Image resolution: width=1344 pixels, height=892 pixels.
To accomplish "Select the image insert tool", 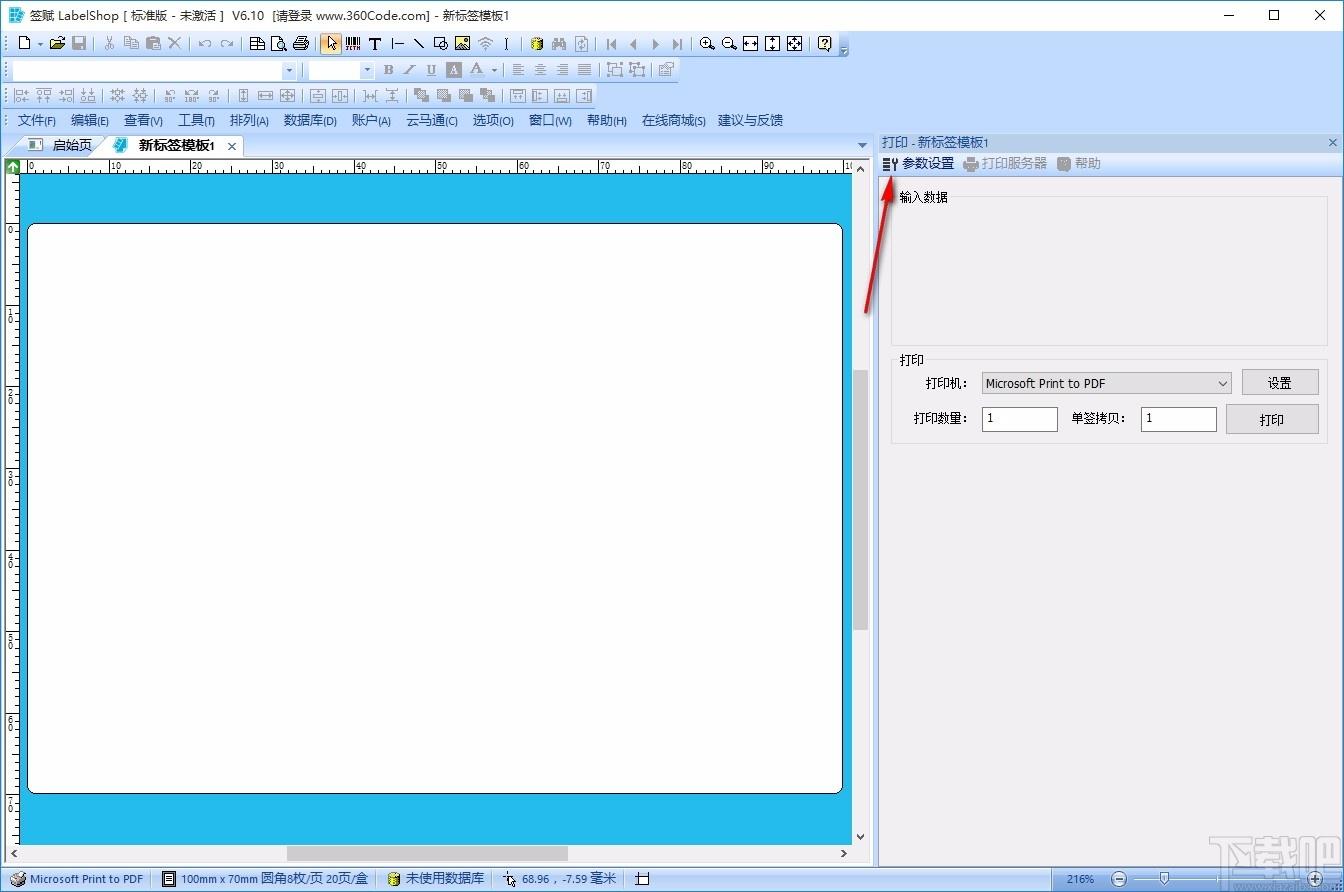I will click(x=462, y=43).
